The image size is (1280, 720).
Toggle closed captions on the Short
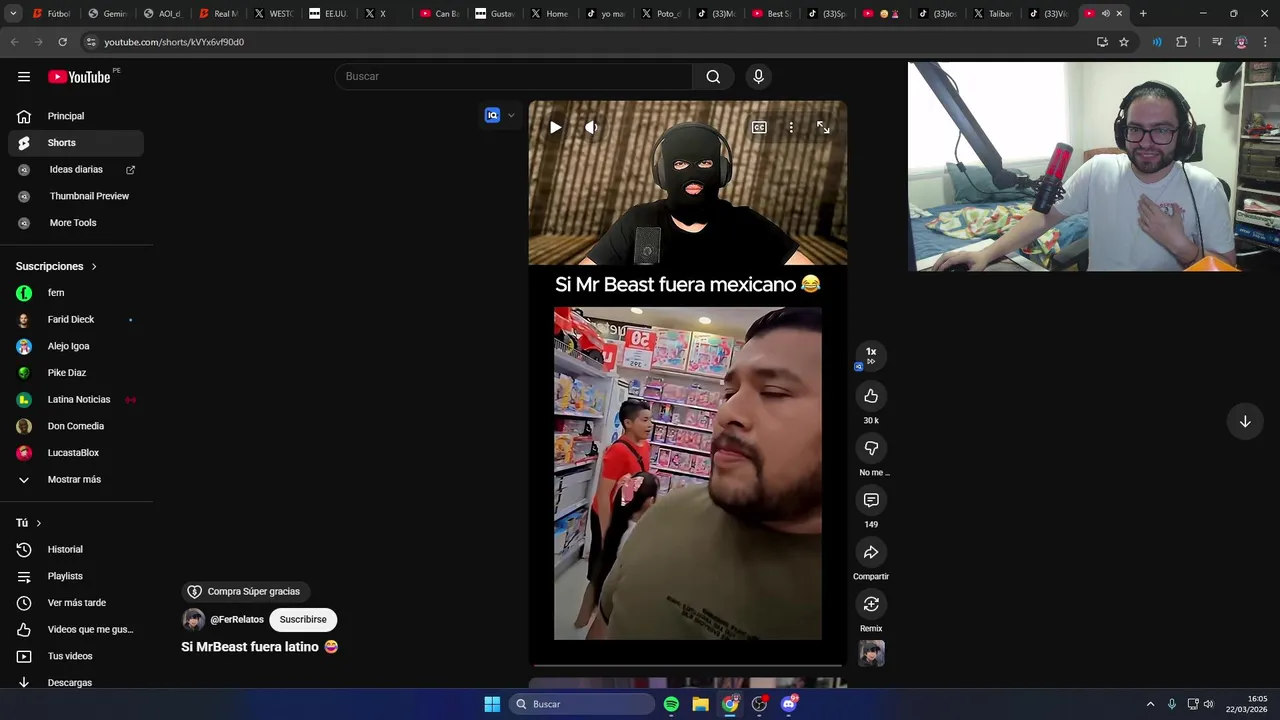759,127
